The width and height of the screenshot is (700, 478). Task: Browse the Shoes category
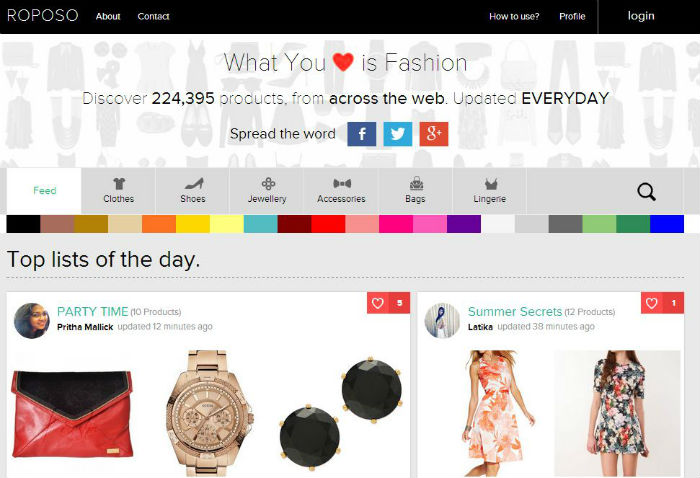point(192,191)
